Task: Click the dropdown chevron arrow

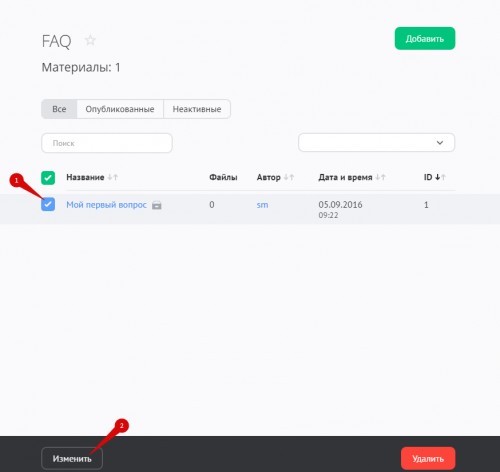Action: point(440,143)
